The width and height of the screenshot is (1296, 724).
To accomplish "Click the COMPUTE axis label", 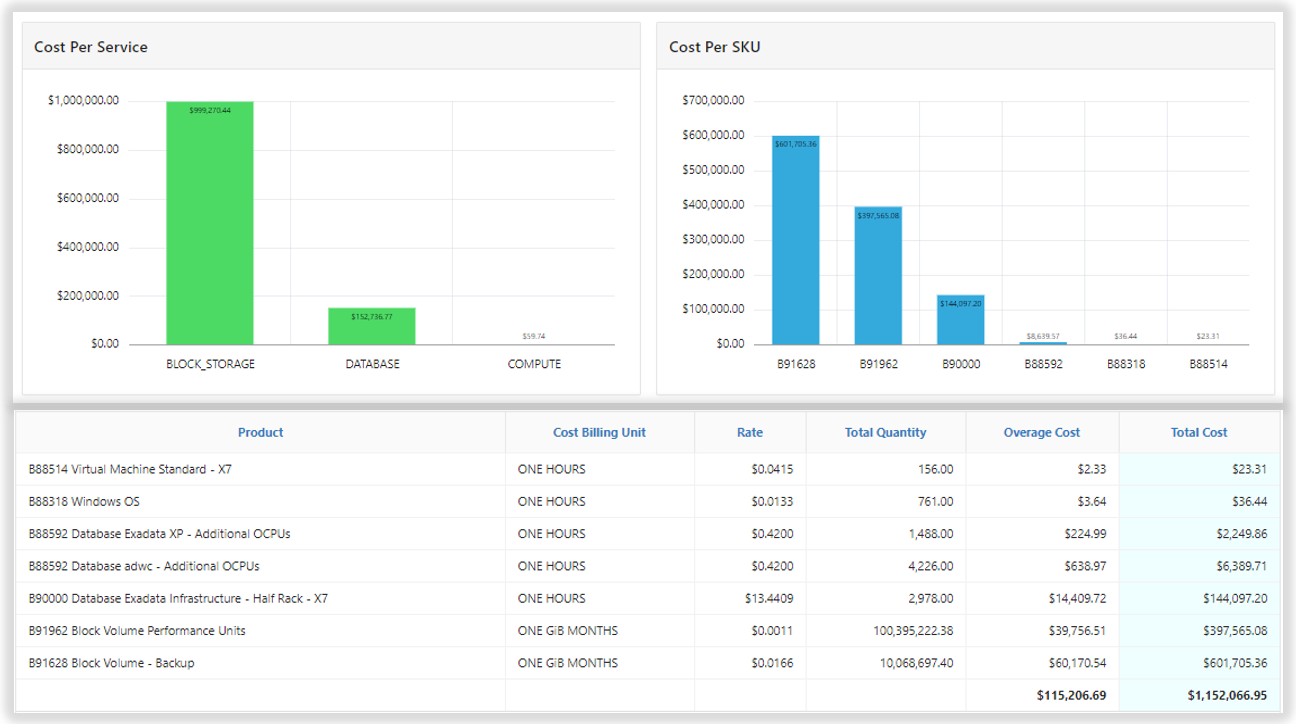I will pos(534,364).
